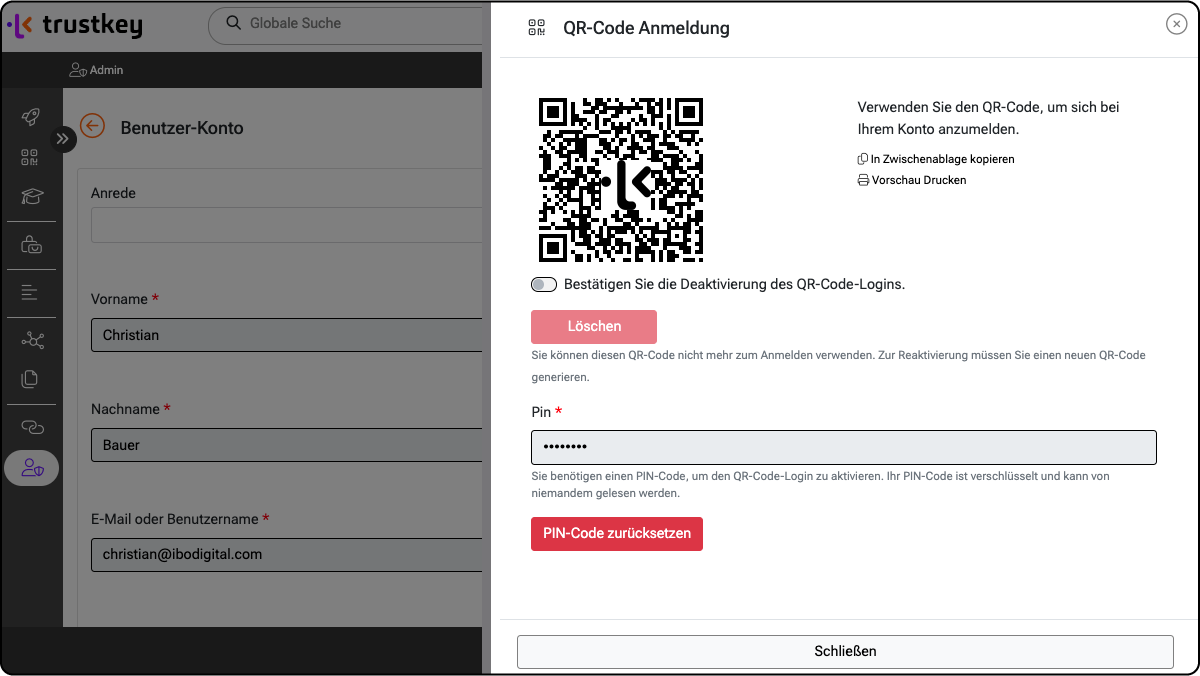This screenshot has width=1200, height=676.
Task: Click the Schließen button
Action: [845, 651]
